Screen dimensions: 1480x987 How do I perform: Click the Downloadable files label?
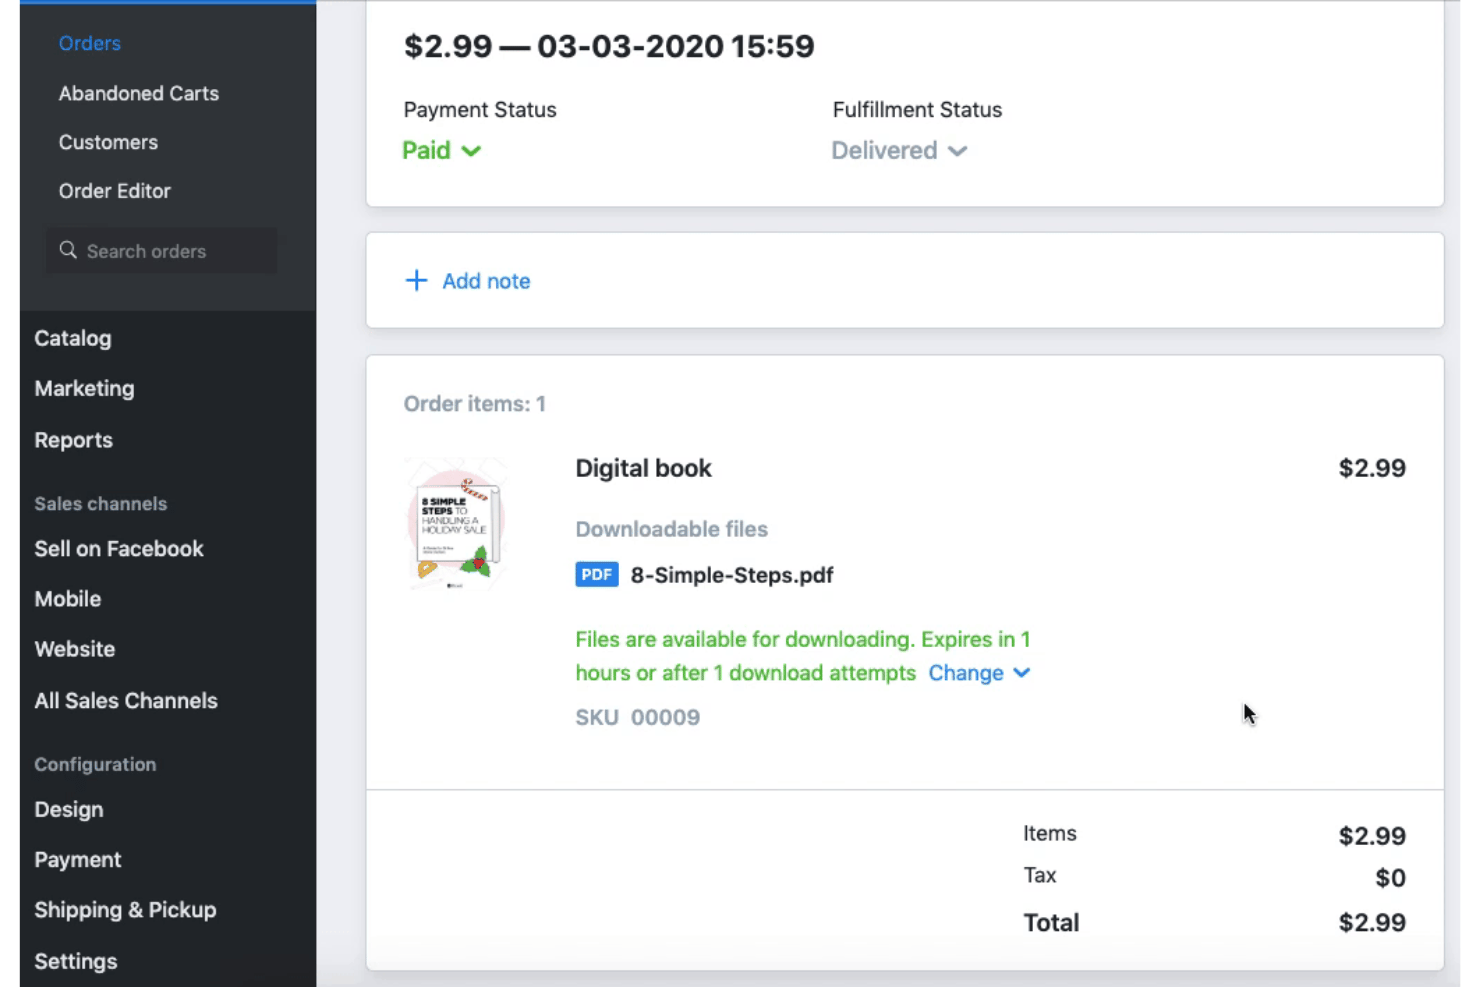pyautogui.click(x=671, y=529)
